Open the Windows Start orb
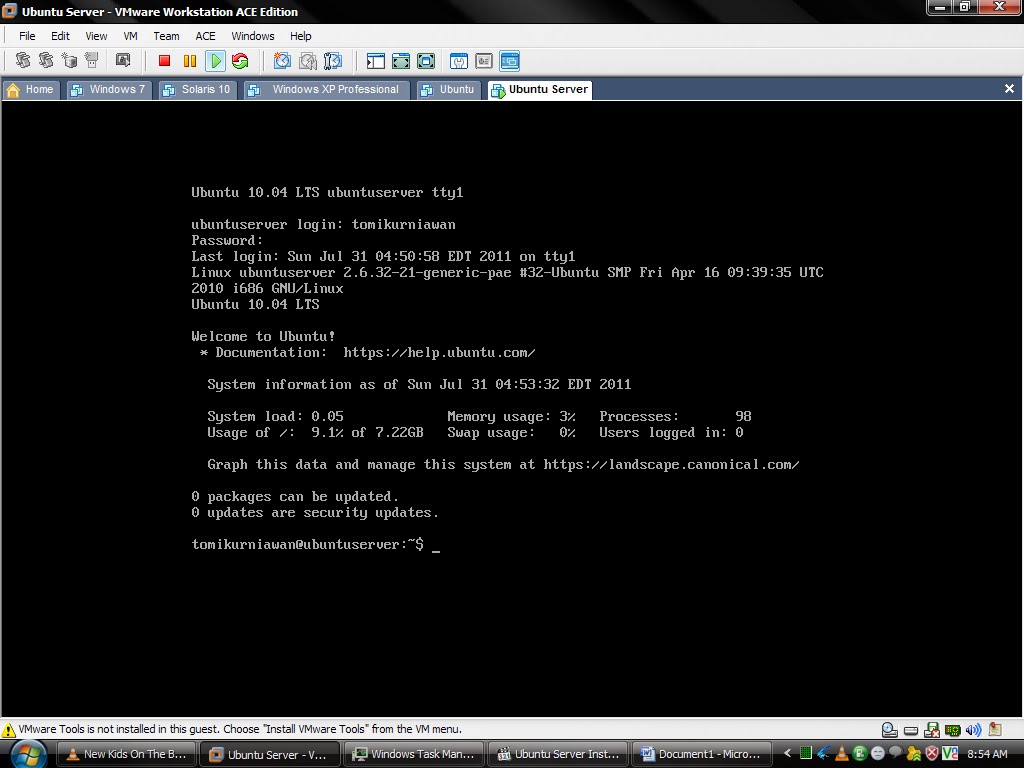 28,754
